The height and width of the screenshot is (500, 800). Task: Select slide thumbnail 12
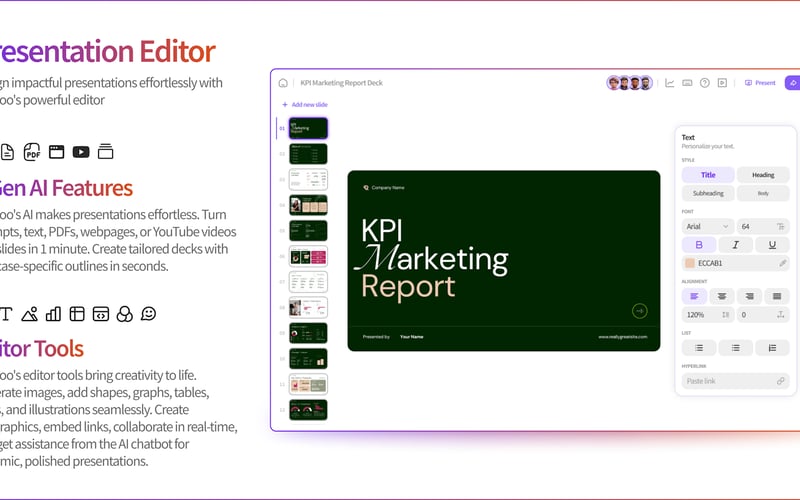click(x=308, y=410)
